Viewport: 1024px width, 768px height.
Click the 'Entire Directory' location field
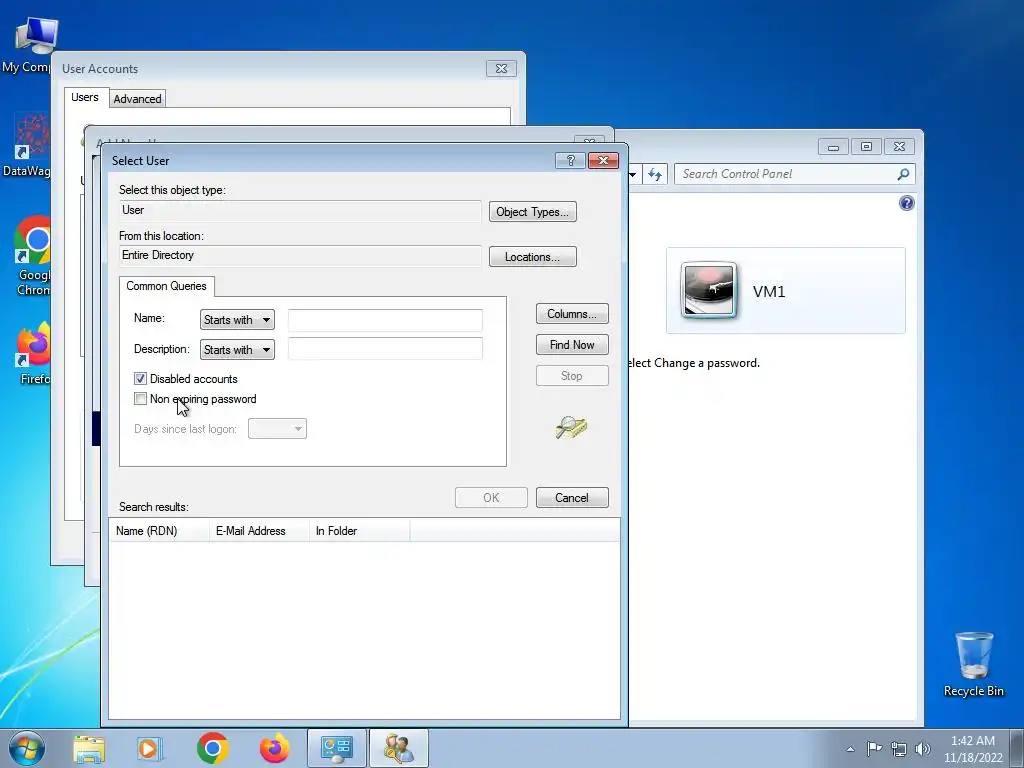tap(300, 256)
